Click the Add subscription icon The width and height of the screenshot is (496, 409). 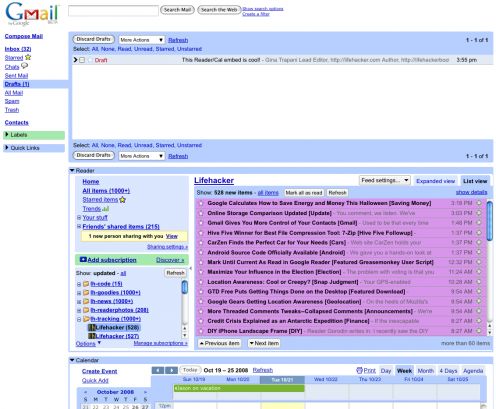(x=83, y=259)
